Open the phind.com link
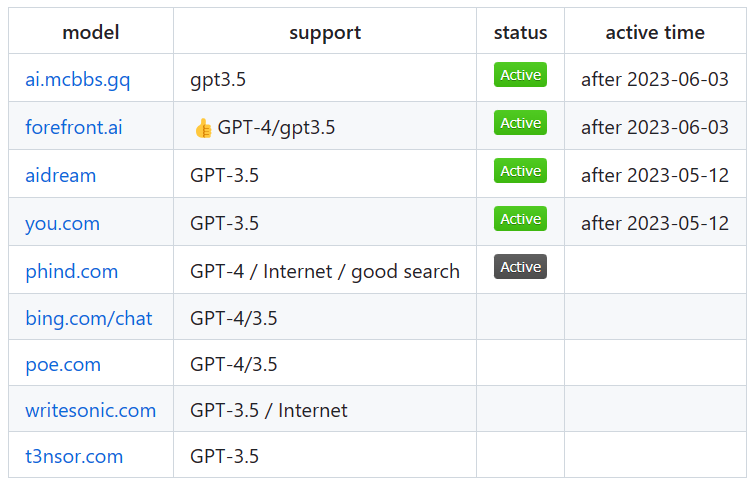Image resolution: width=756 pixels, height=483 pixels. tap(71, 272)
